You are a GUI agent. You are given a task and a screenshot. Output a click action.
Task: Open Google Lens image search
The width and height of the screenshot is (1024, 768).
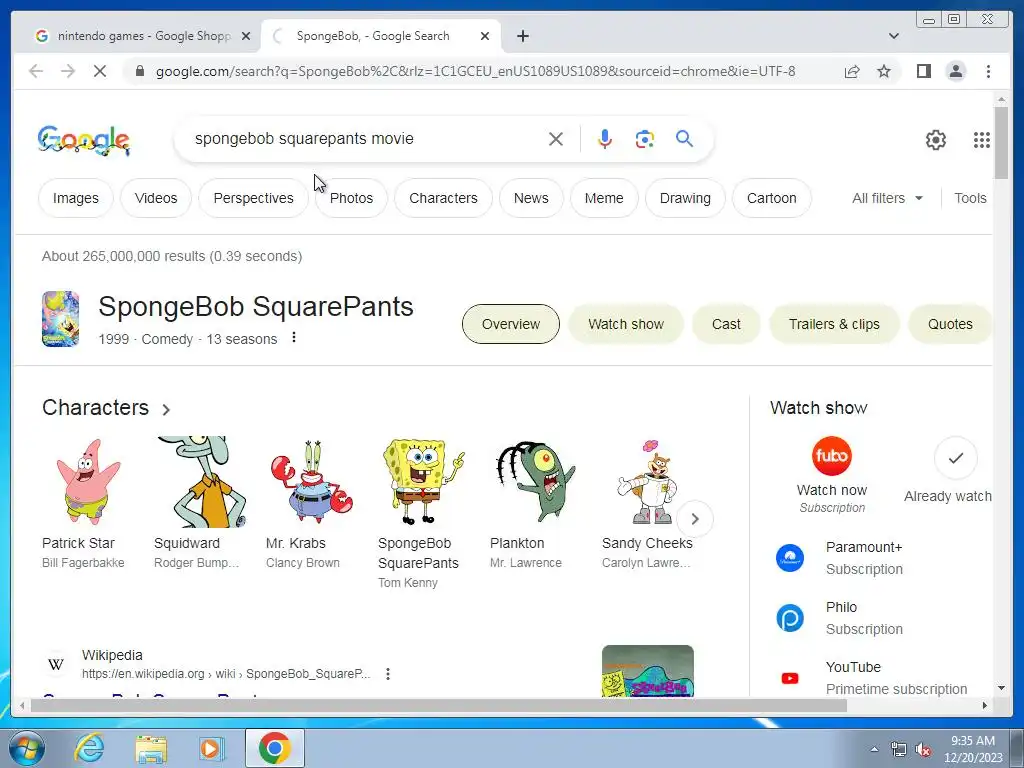[645, 139]
